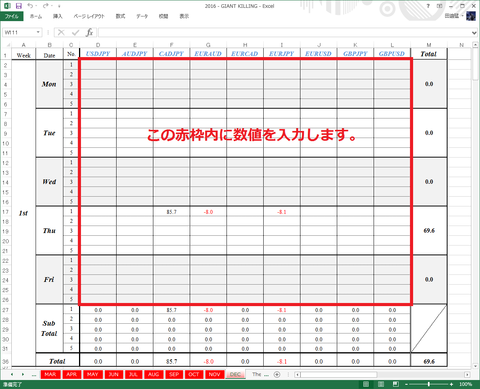The image size is (480, 389).
Task: Show hidden sheets via left ellipsis
Action: tap(34, 375)
